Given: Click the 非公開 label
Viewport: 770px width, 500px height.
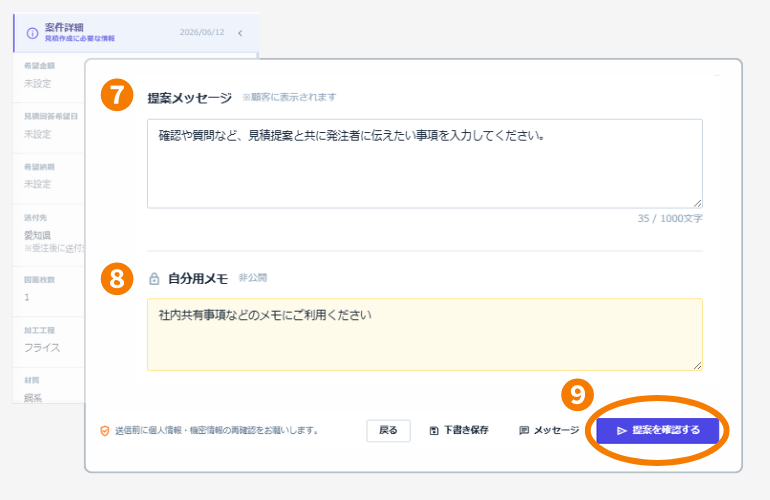Looking at the screenshot, I should click(253, 278).
